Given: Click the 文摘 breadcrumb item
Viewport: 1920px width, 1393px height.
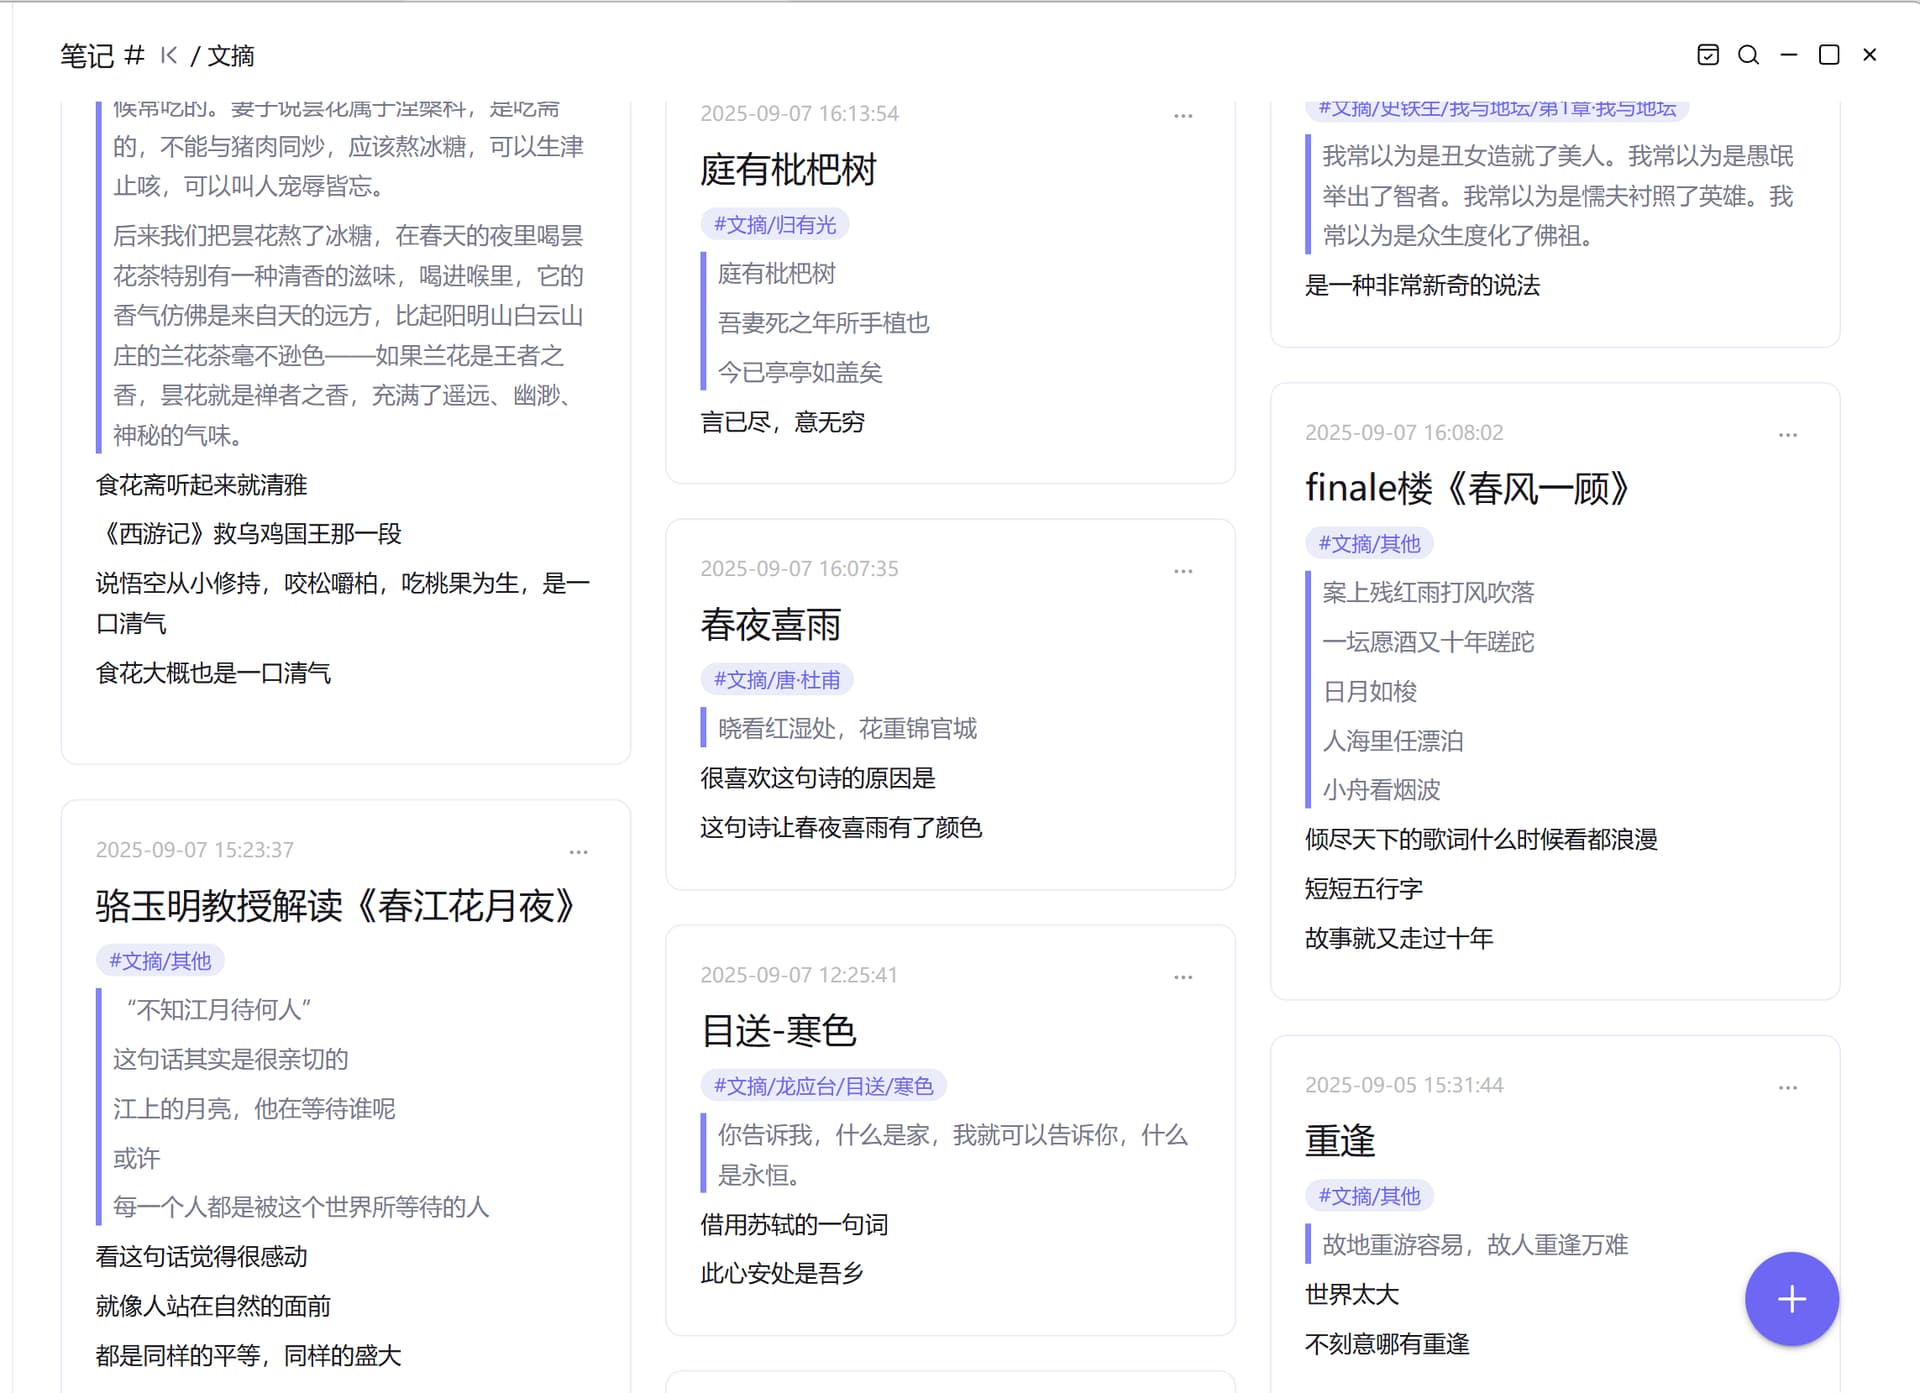Looking at the screenshot, I should pyautogui.click(x=231, y=56).
